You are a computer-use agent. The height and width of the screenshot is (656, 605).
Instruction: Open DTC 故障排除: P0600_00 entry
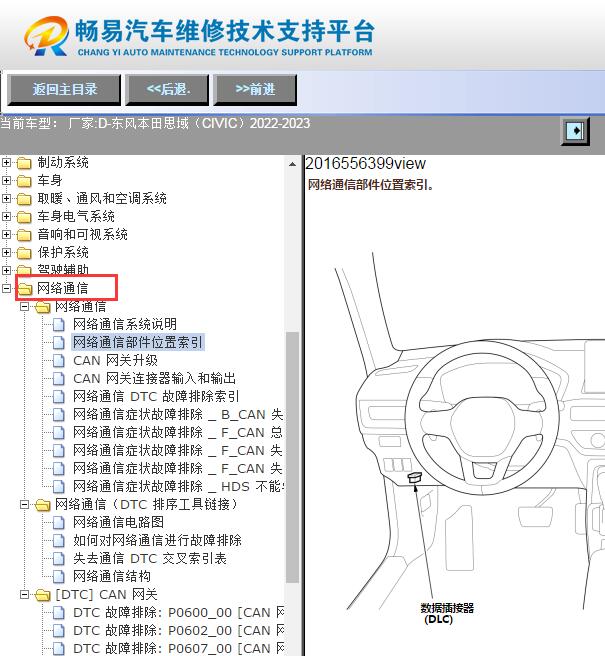179,612
